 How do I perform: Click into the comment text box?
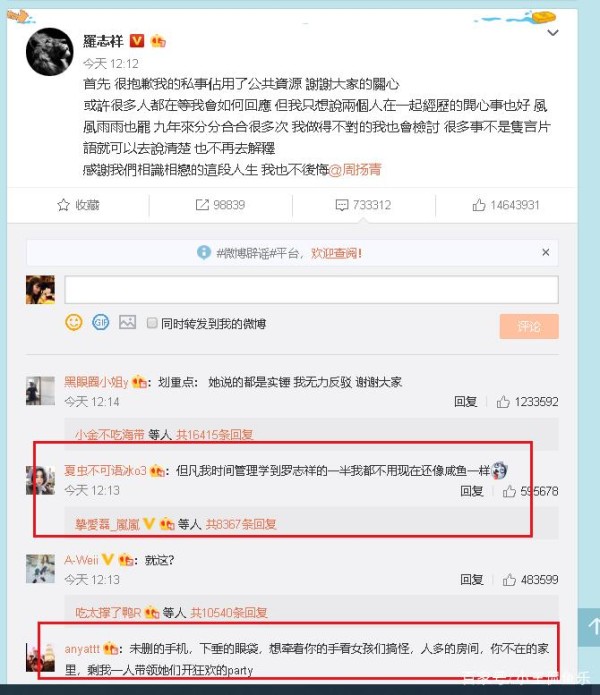pos(312,289)
